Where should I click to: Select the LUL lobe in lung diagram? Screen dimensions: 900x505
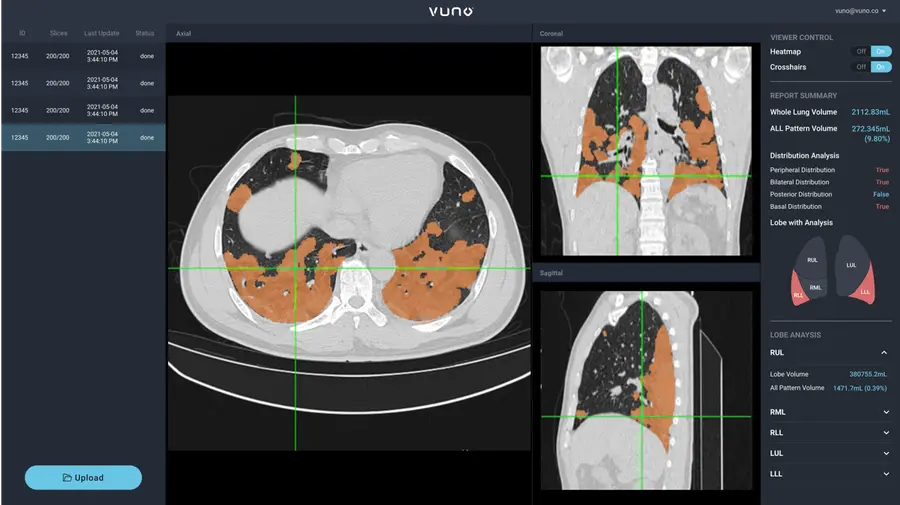point(851,264)
